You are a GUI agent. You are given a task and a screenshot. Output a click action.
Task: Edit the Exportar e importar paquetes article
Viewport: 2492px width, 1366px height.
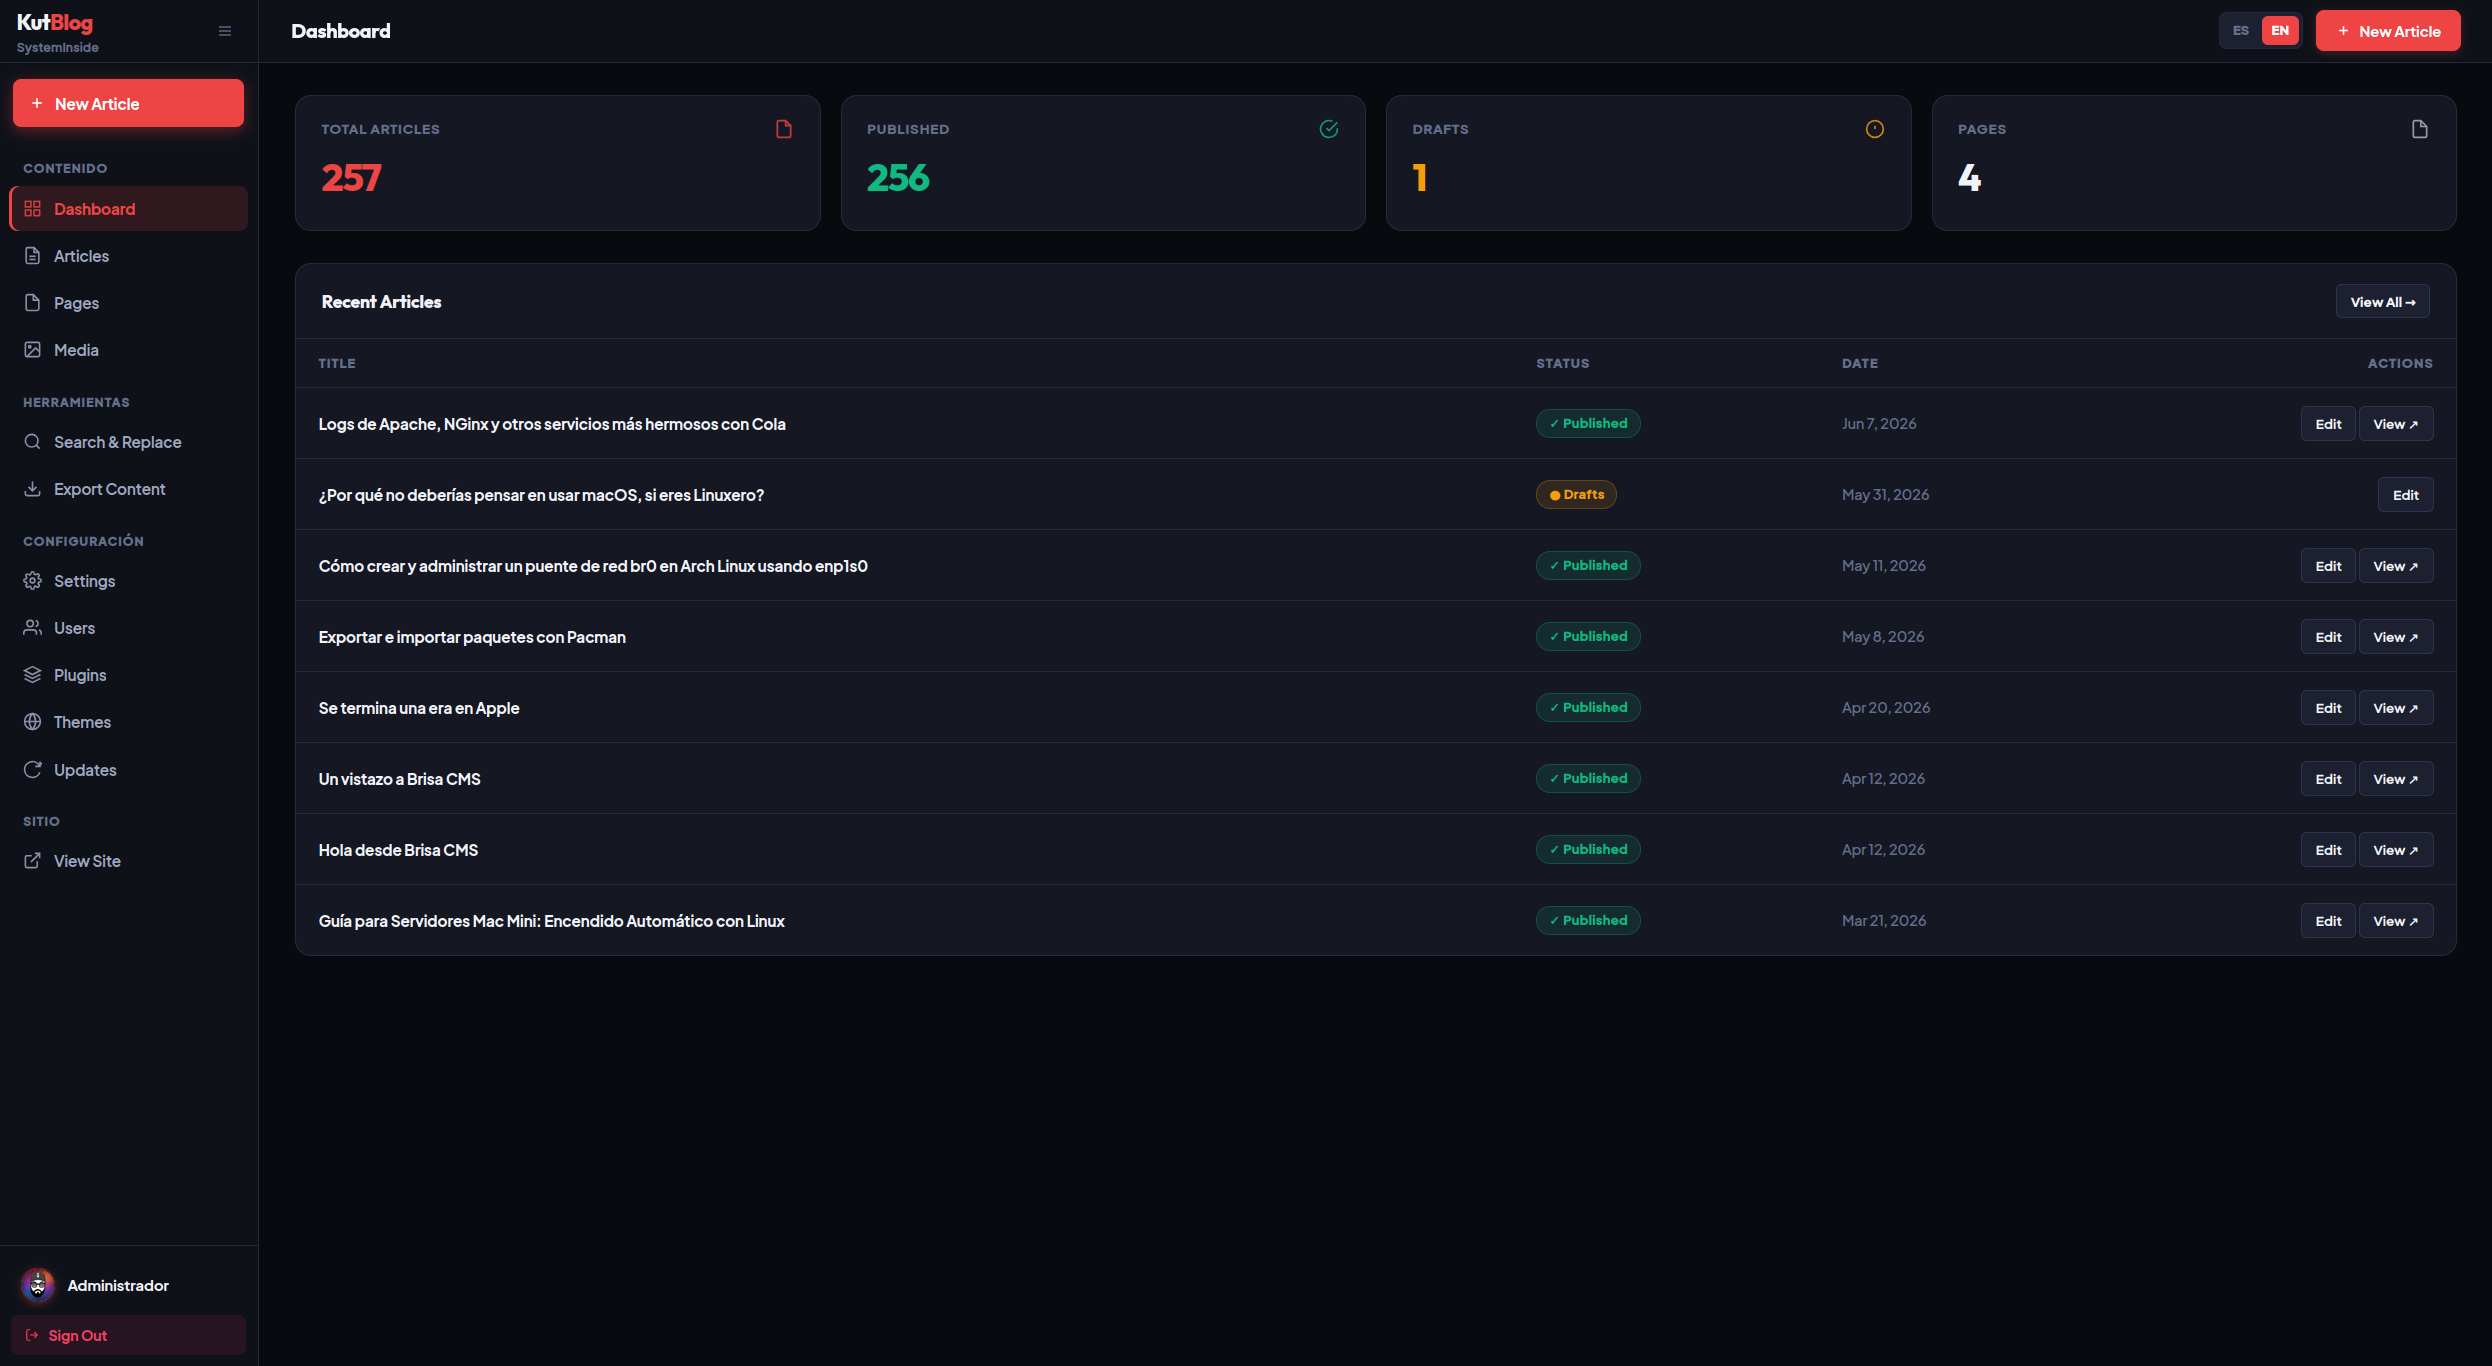(x=2328, y=637)
